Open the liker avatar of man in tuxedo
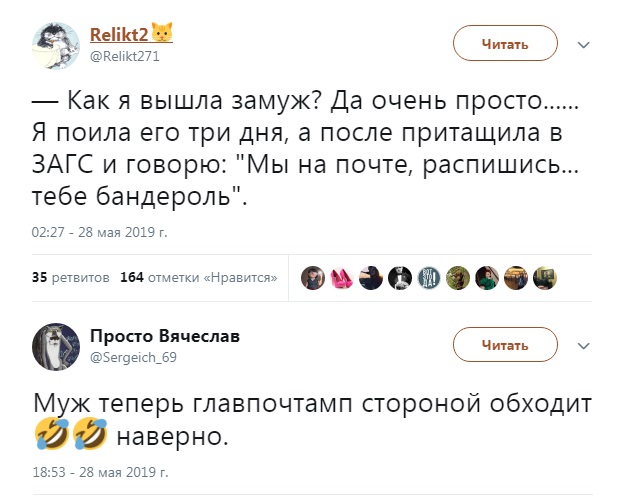The width and height of the screenshot is (618, 504). [x=400, y=277]
